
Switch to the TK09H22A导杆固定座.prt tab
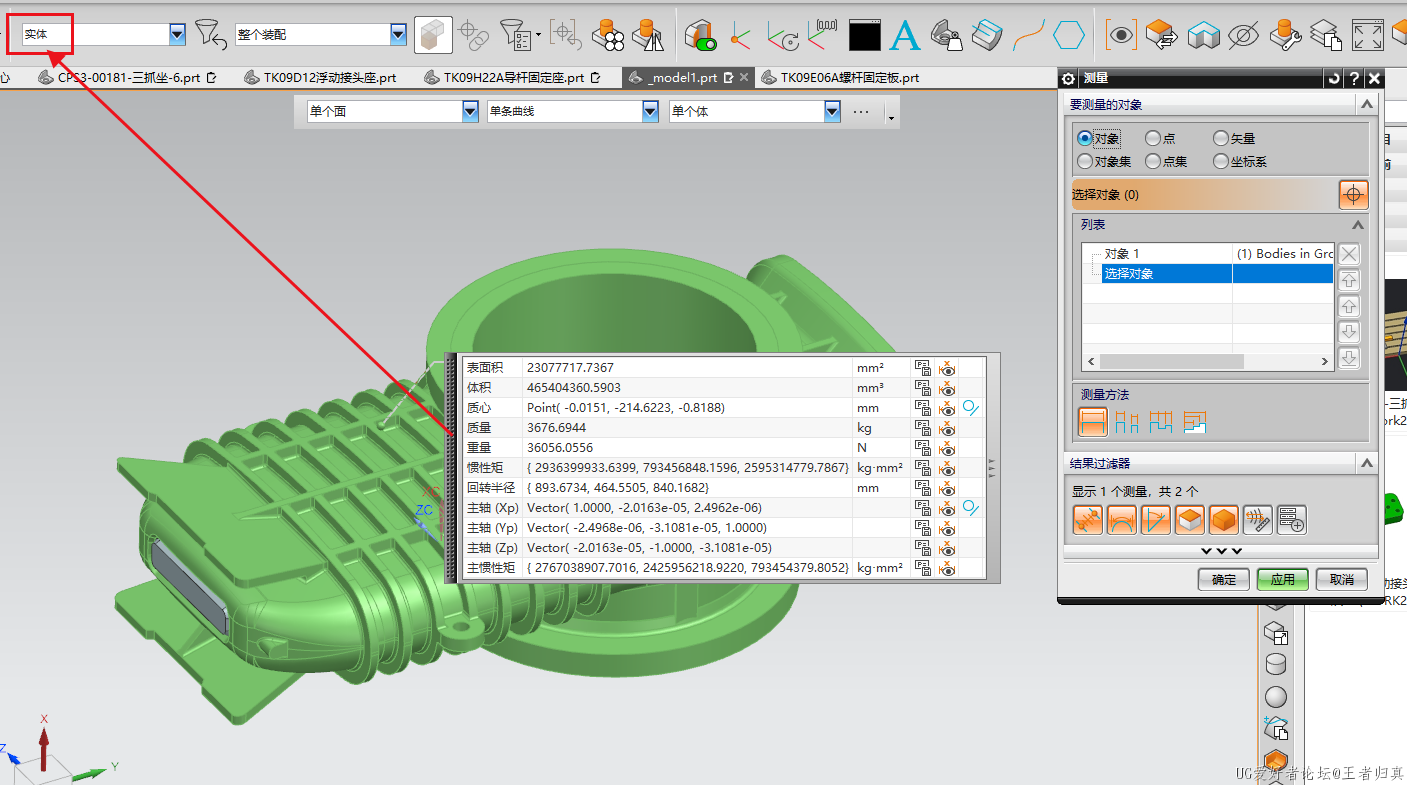(x=512, y=77)
